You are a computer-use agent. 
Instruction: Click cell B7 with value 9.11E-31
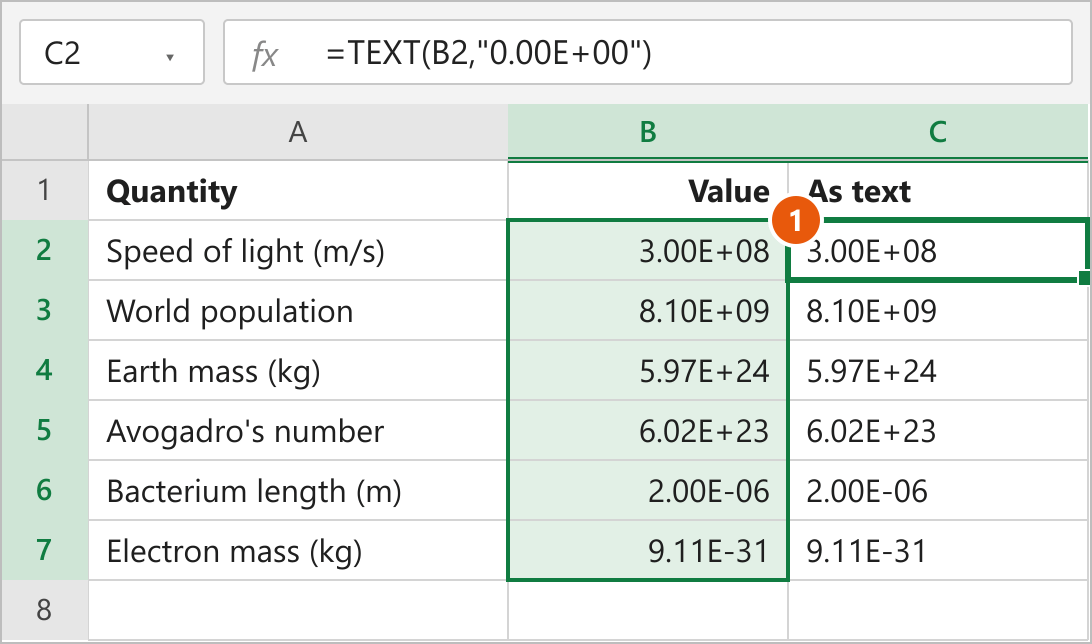click(648, 550)
